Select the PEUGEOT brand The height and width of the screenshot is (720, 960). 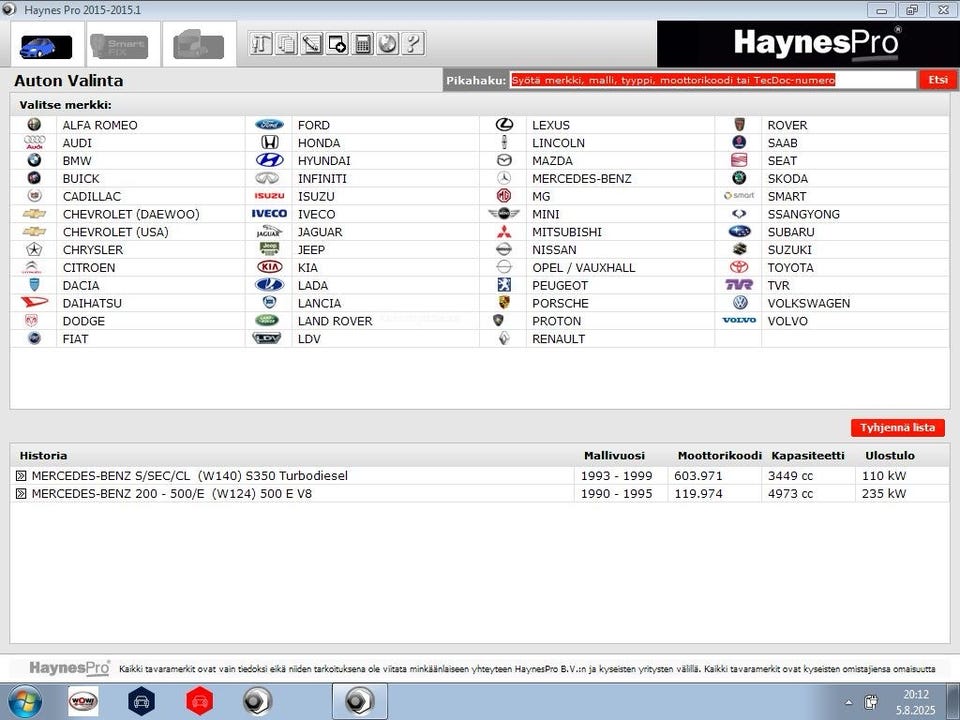[x=560, y=285]
